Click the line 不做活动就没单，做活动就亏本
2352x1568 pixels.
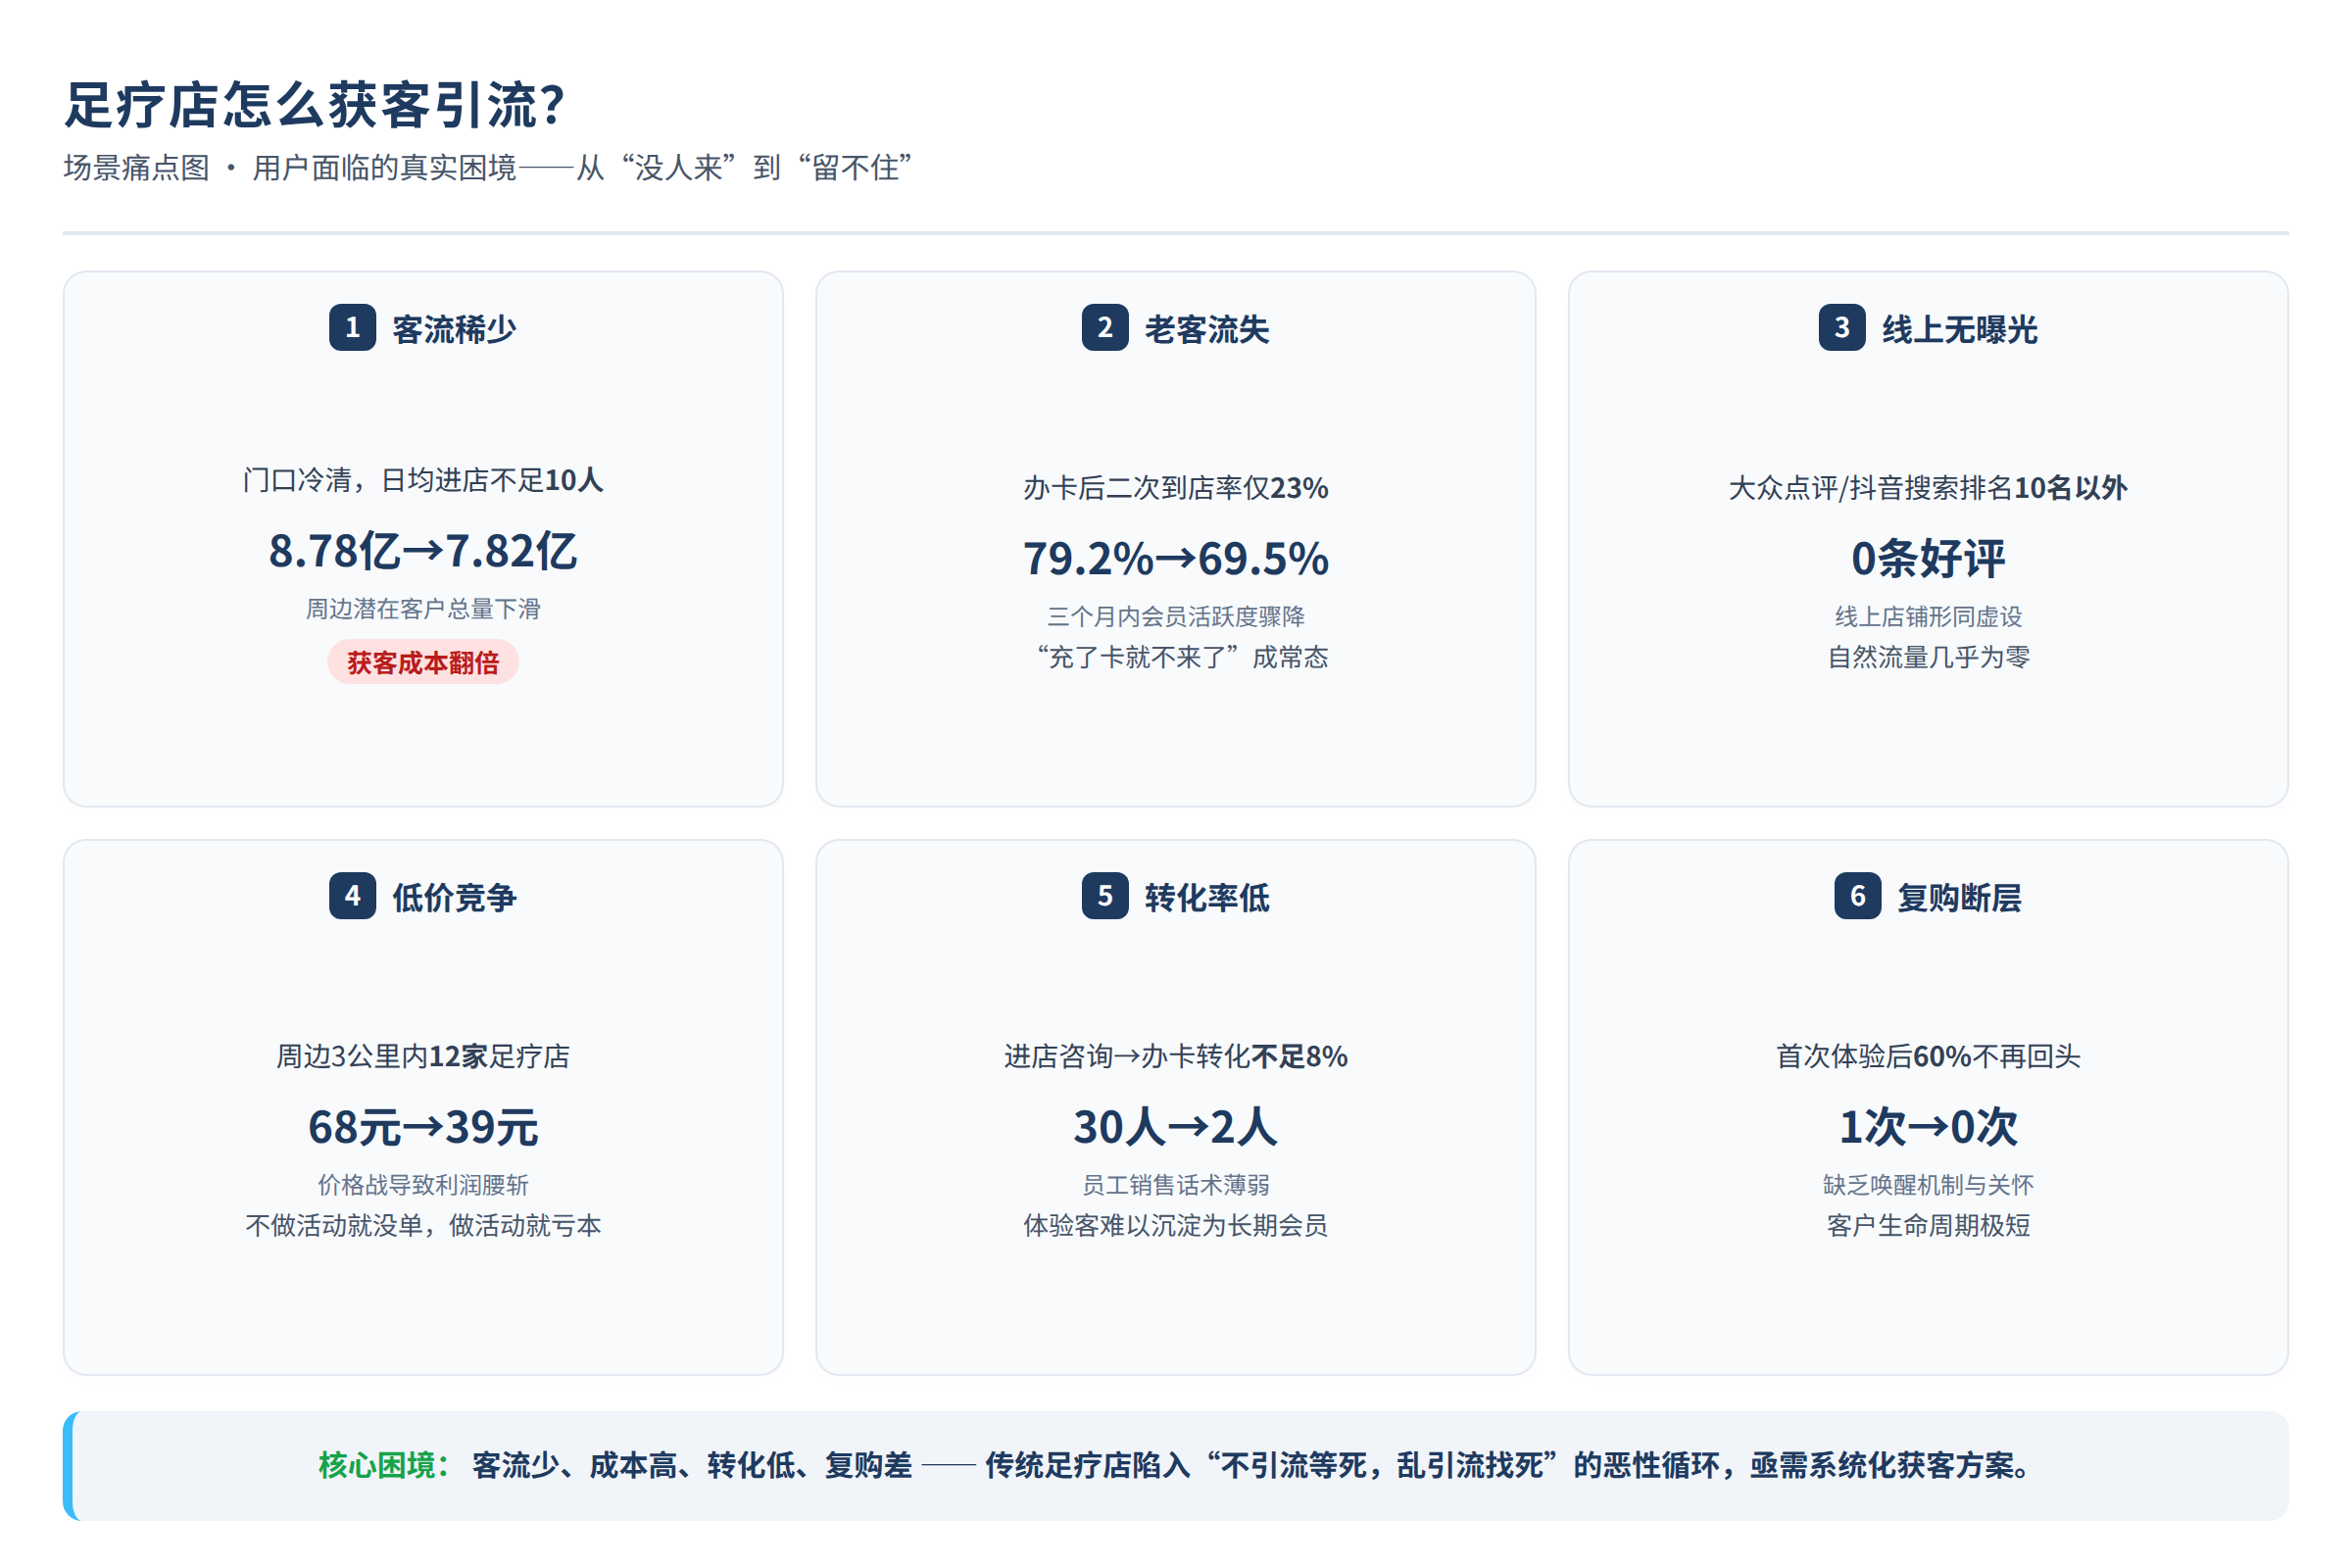point(423,1225)
